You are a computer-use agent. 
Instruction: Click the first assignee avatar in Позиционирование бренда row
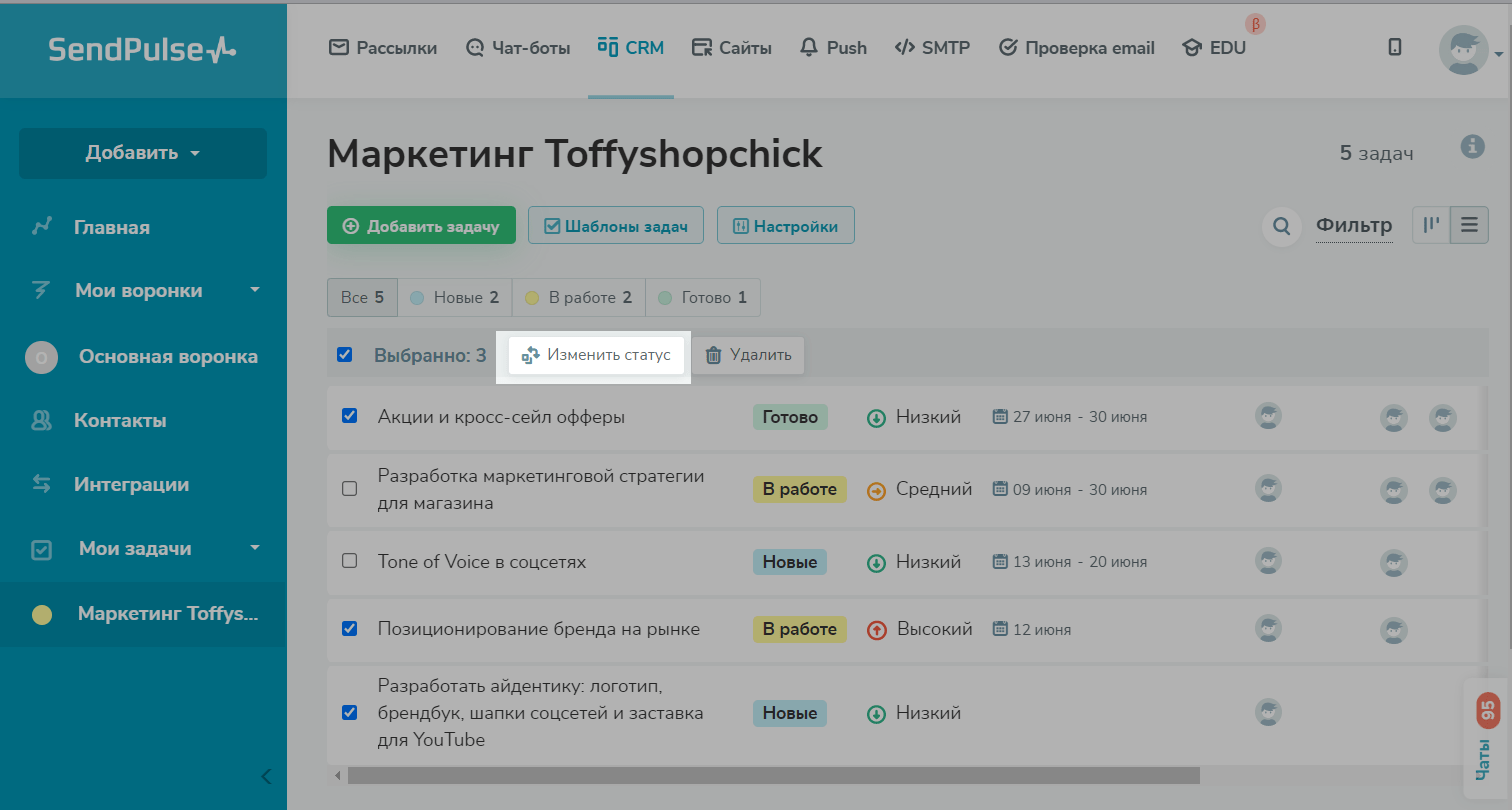[1268, 629]
